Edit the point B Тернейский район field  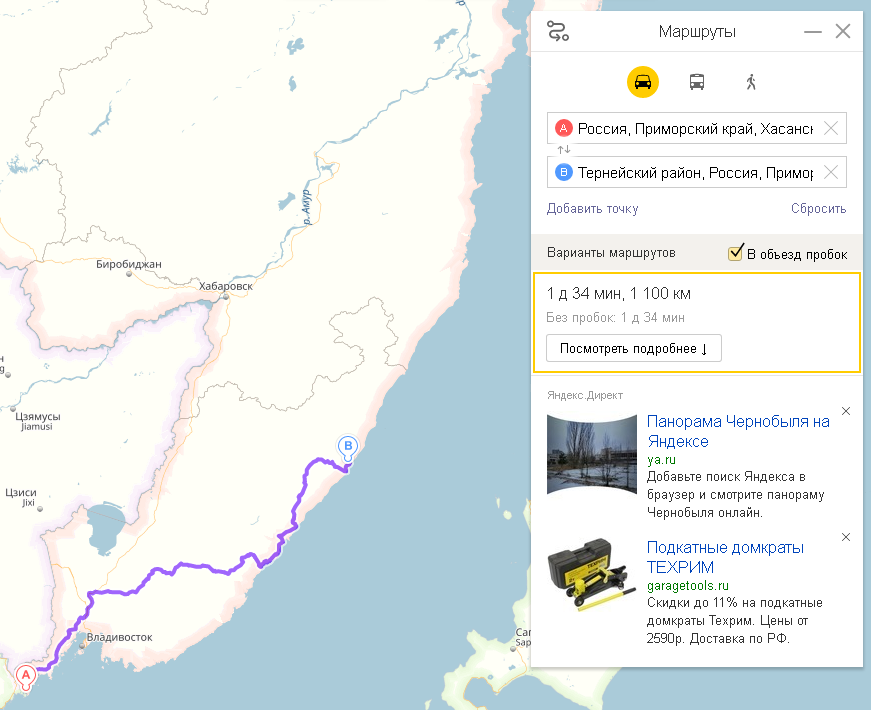pos(694,172)
